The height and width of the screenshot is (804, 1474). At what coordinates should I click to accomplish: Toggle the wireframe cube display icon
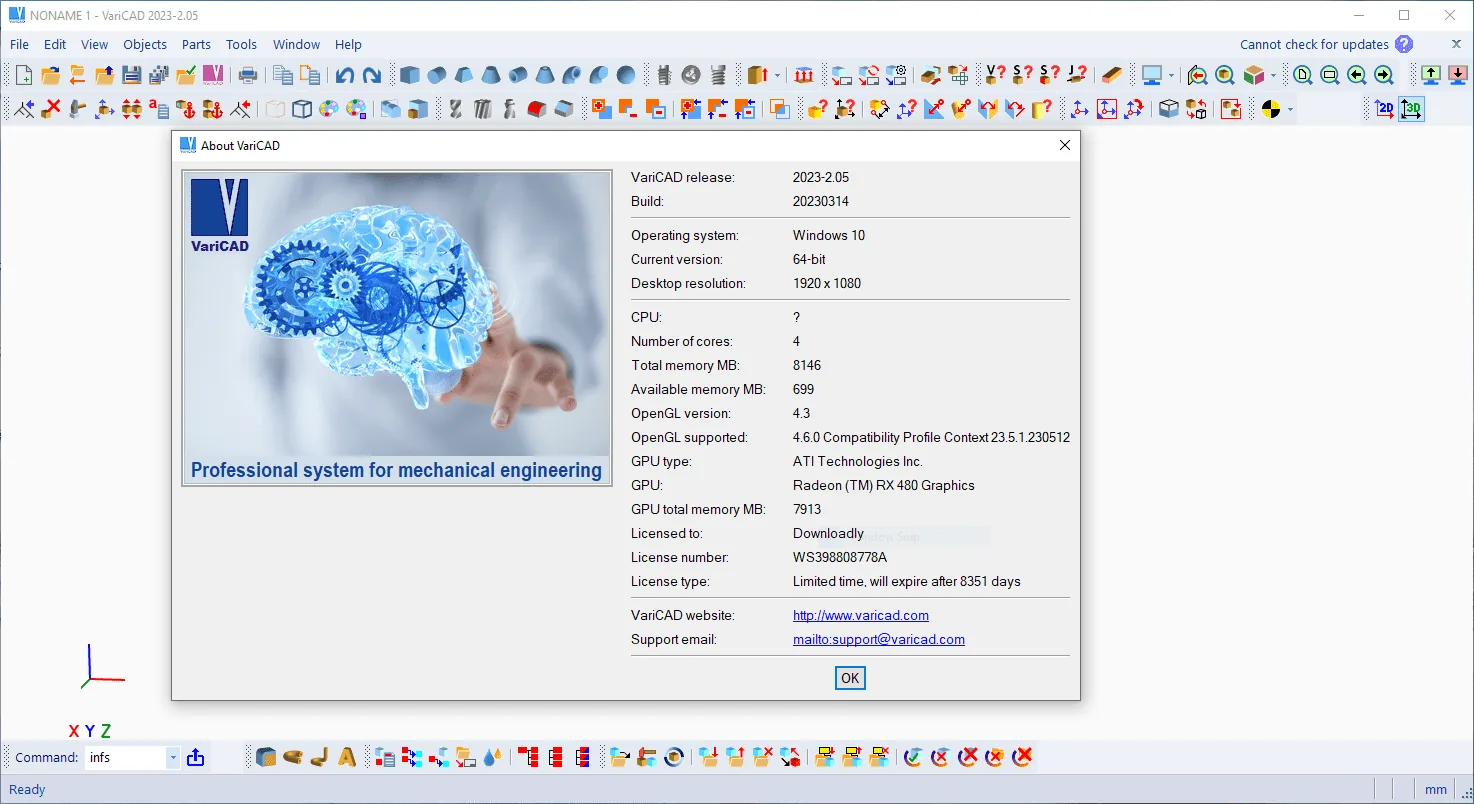pyautogui.click(x=302, y=109)
